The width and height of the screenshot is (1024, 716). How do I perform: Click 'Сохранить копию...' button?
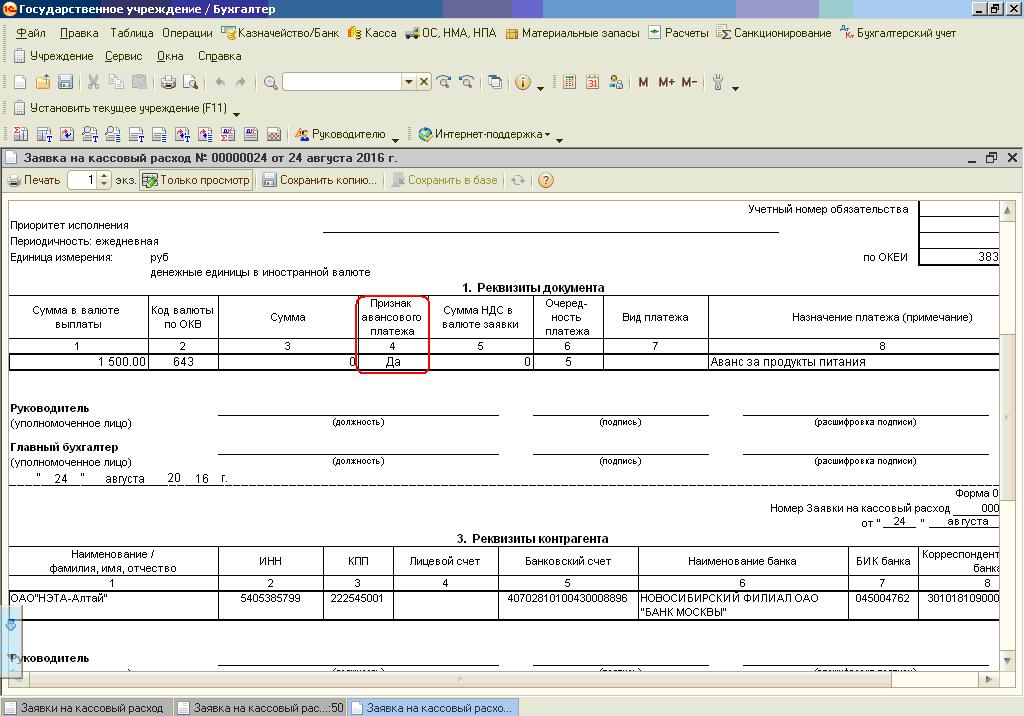[x=320, y=181]
